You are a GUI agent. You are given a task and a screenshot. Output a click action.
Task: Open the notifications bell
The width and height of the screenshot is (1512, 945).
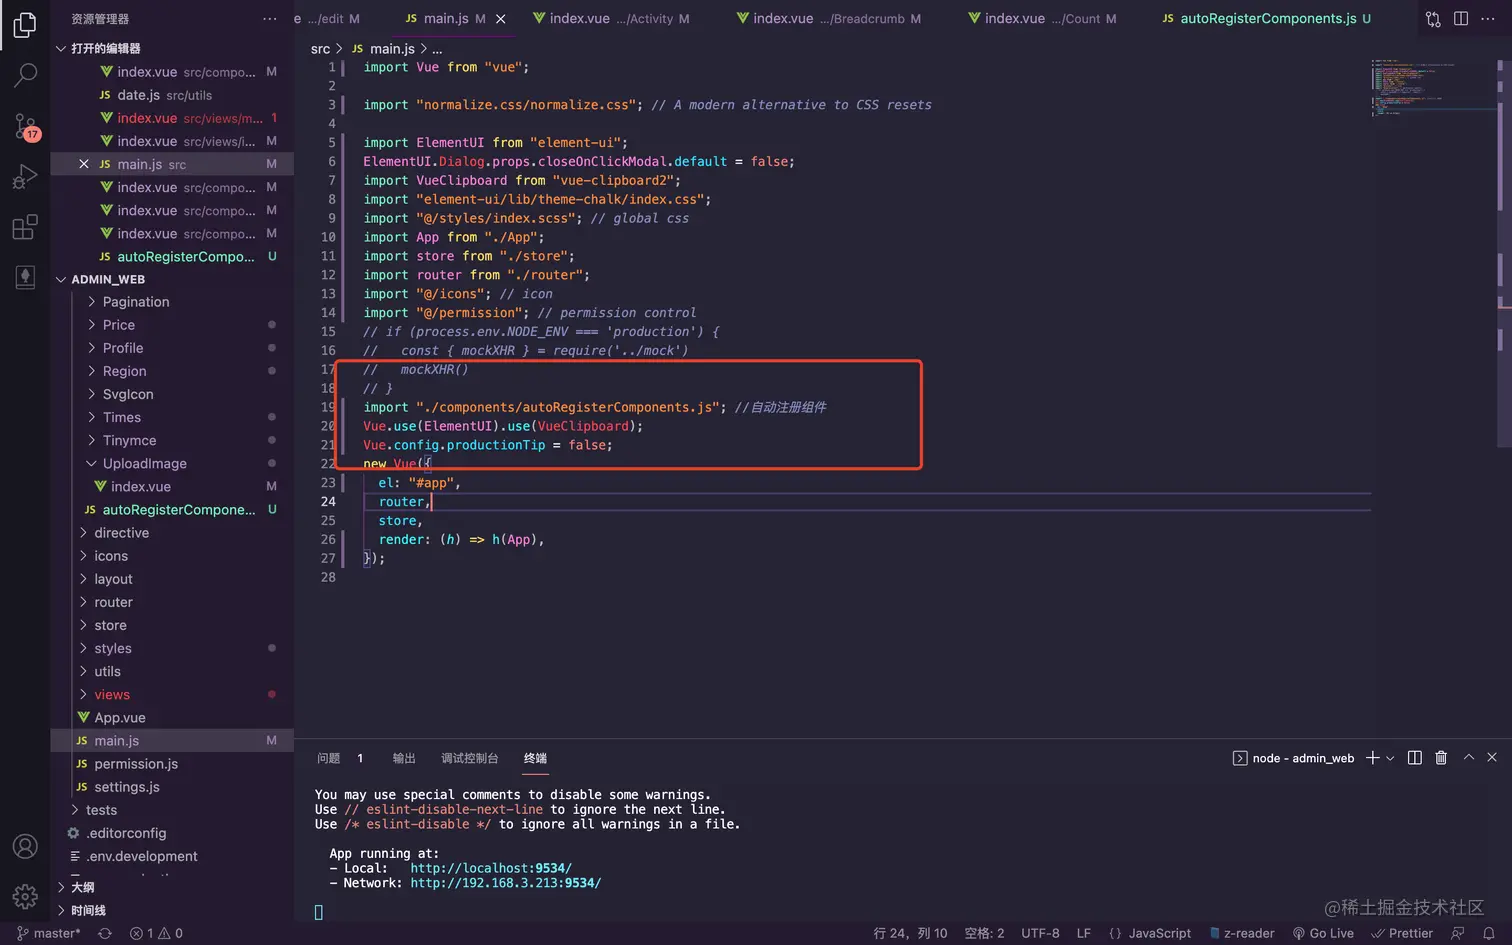coord(1488,933)
